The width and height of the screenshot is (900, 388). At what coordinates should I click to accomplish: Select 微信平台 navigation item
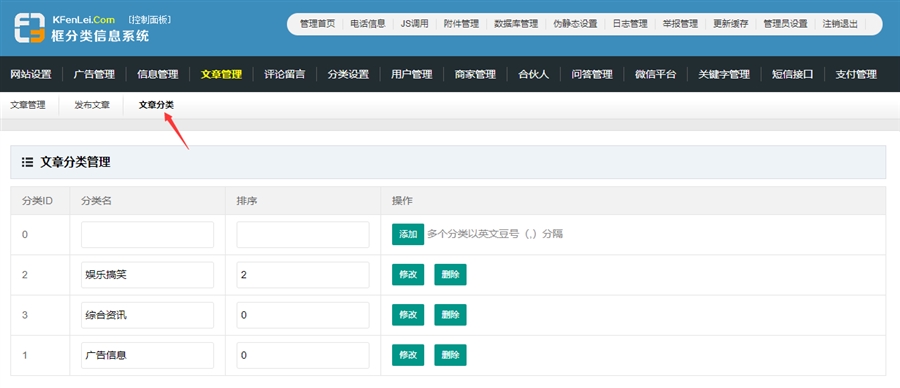(655, 74)
